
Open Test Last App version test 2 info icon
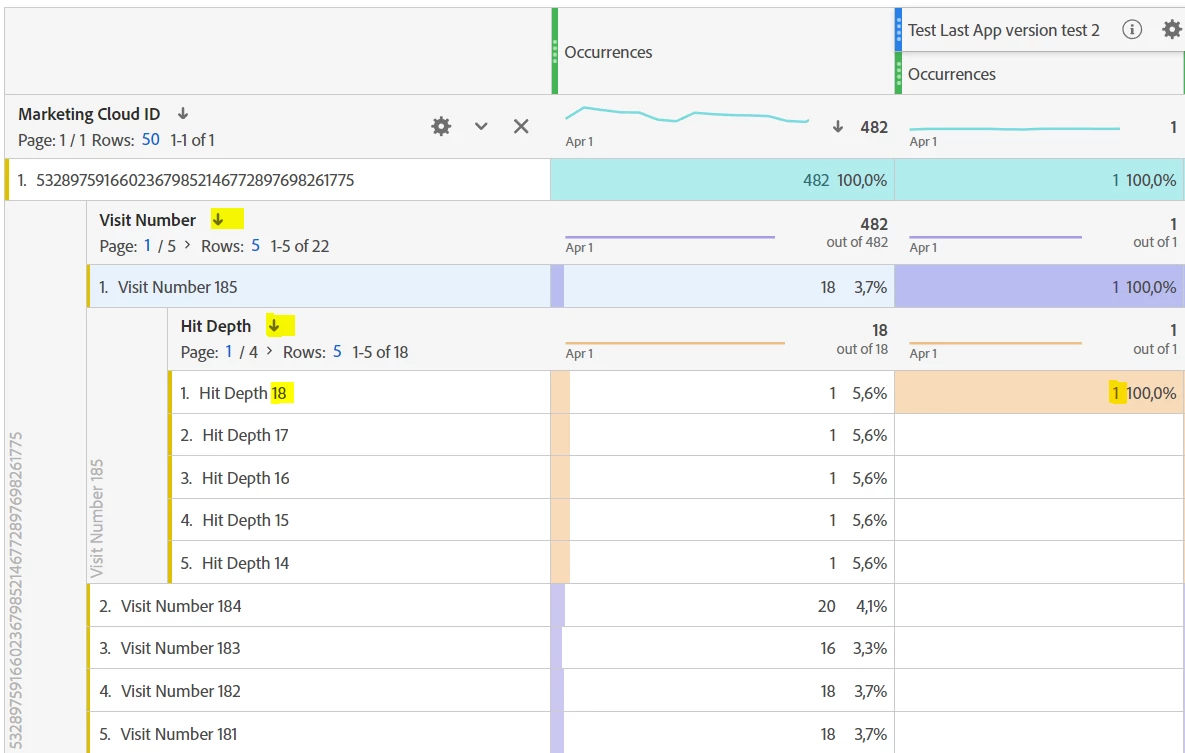point(1131,29)
